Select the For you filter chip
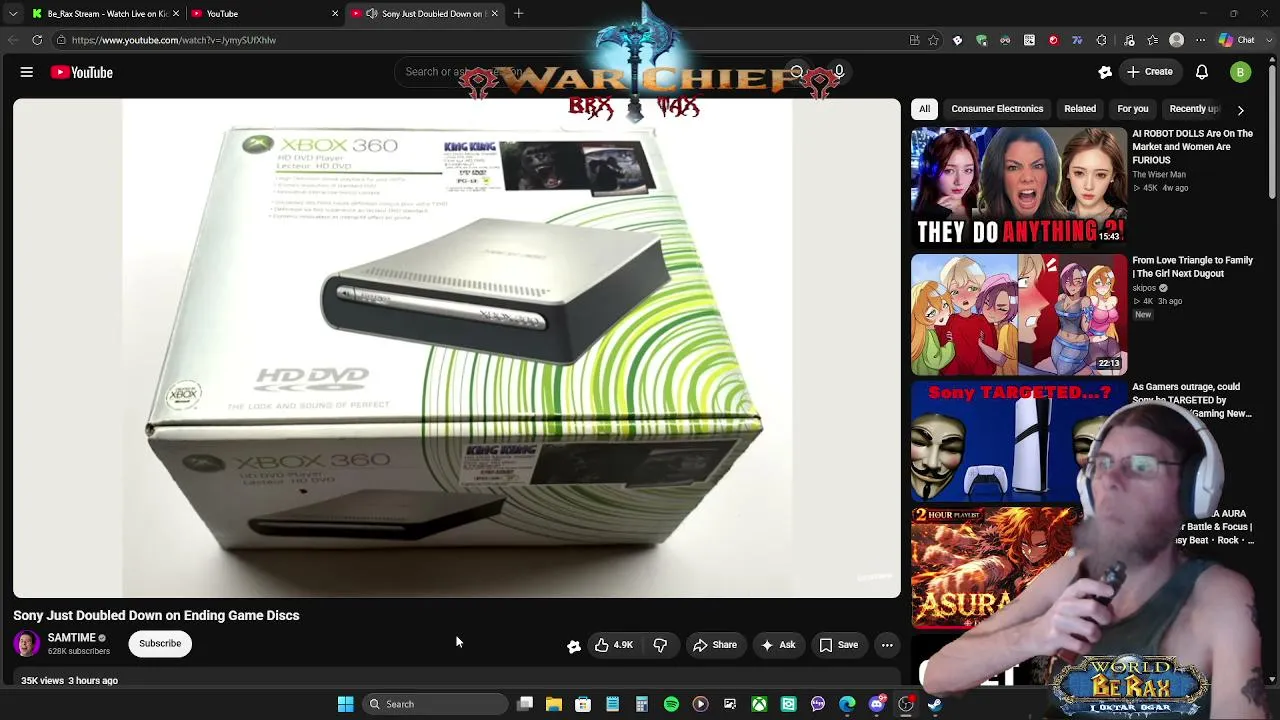Screen dimensions: 1280x720 click(x=1133, y=109)
